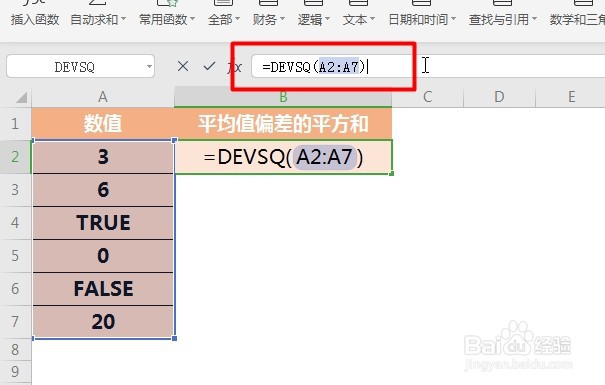
Task: Select column D header
Action: coord(499,97)
